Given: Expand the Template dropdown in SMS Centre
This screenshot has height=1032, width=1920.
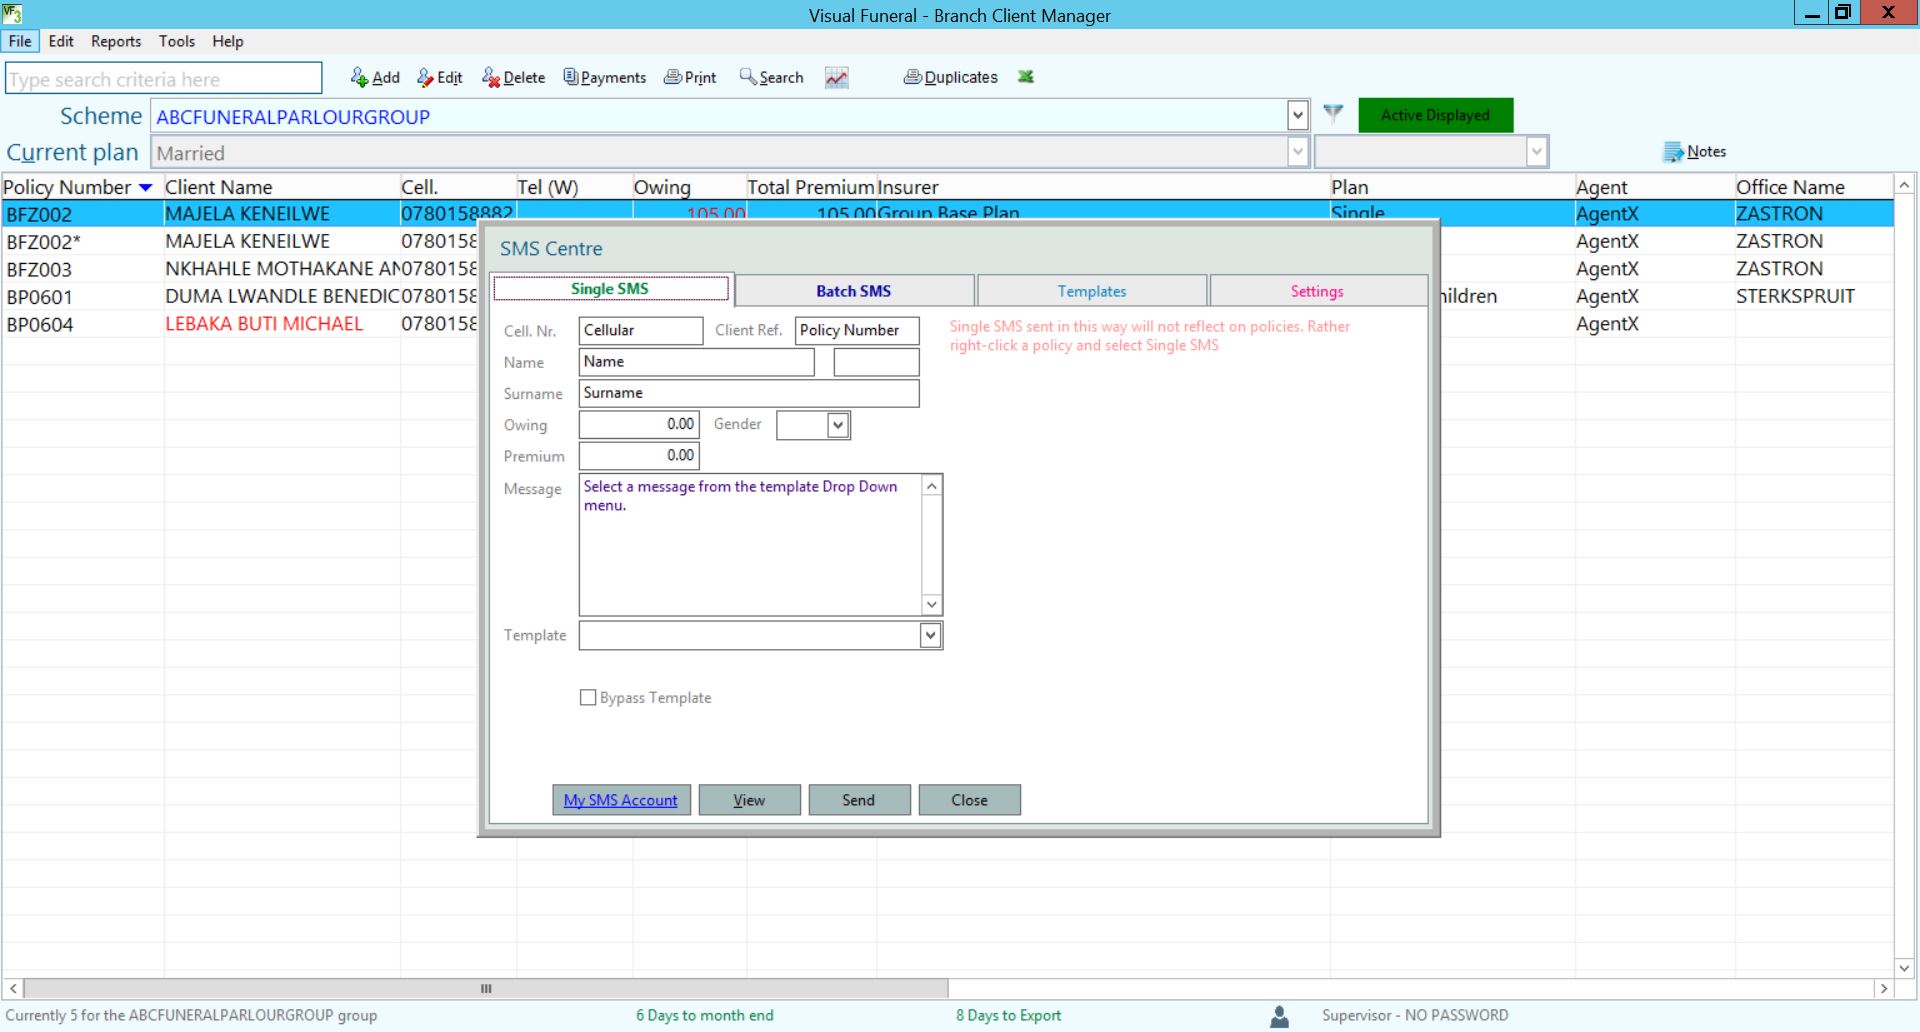Looking at the screenshot, I should [x=930, y=636].
